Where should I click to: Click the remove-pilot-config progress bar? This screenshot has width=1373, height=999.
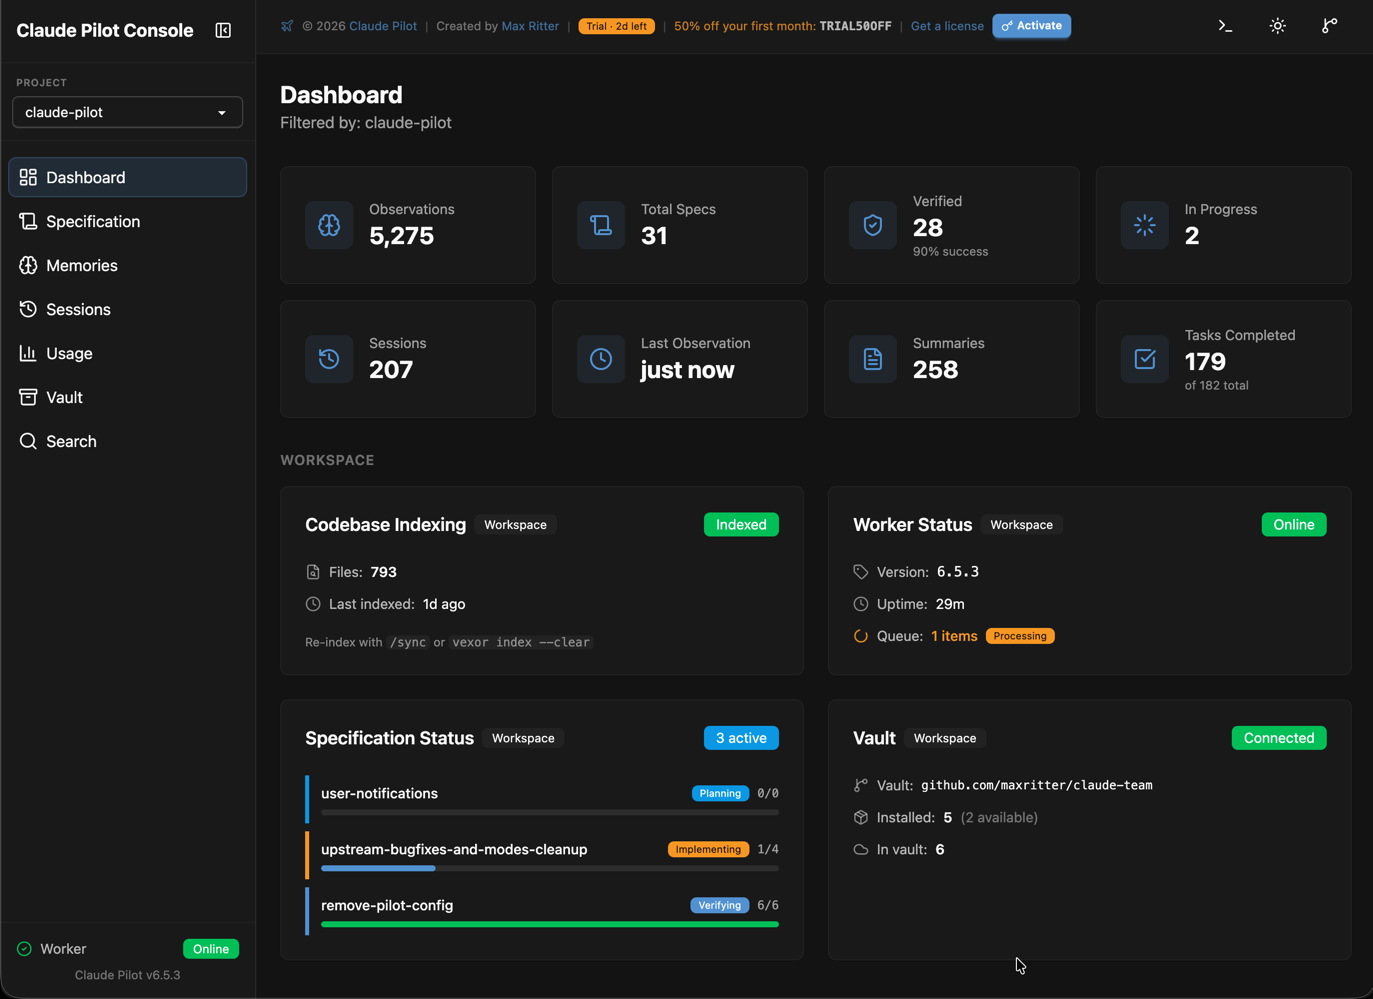(x=548, y=925)
